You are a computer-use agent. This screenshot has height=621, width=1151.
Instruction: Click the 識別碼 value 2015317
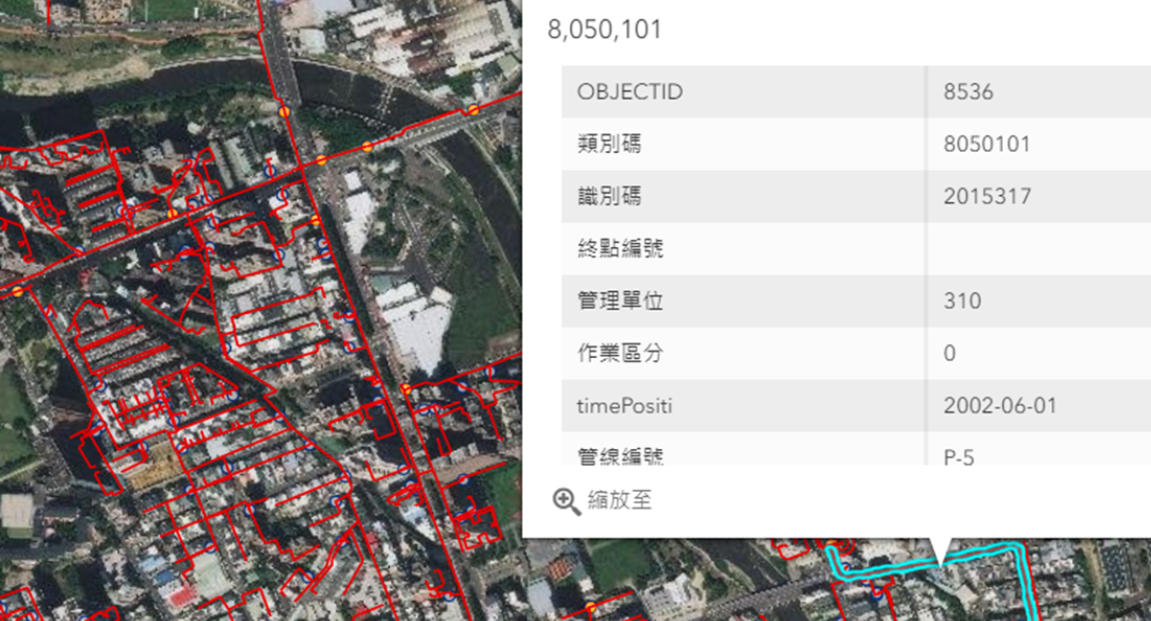(986, 196)
